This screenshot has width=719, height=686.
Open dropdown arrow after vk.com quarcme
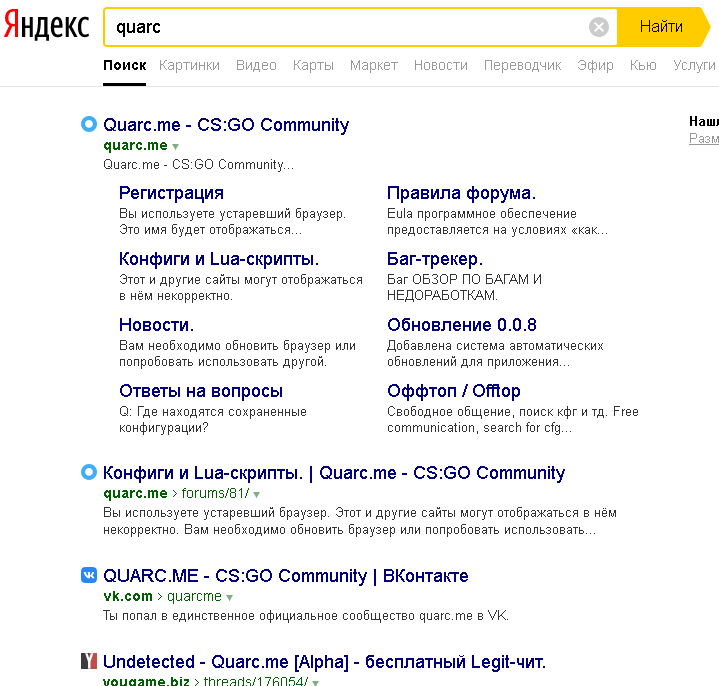(x=229, y=598)
